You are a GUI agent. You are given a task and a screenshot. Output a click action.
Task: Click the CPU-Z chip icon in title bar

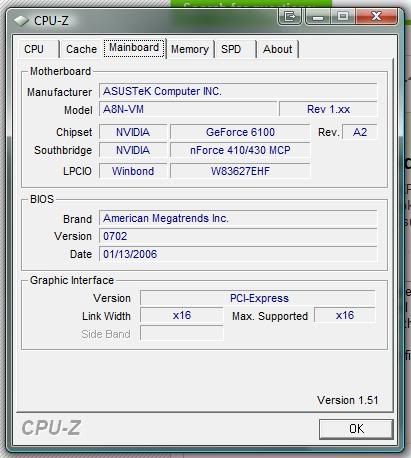[x=21, y=21]
